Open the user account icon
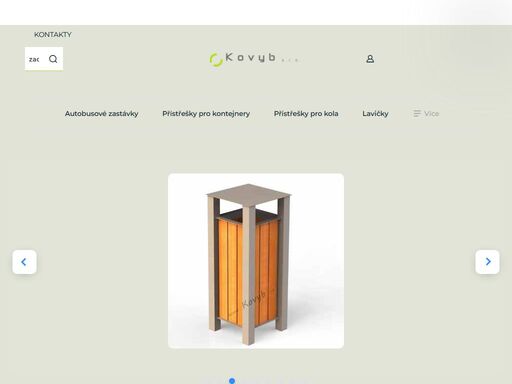The image size is (512, 384). point(370,59)
